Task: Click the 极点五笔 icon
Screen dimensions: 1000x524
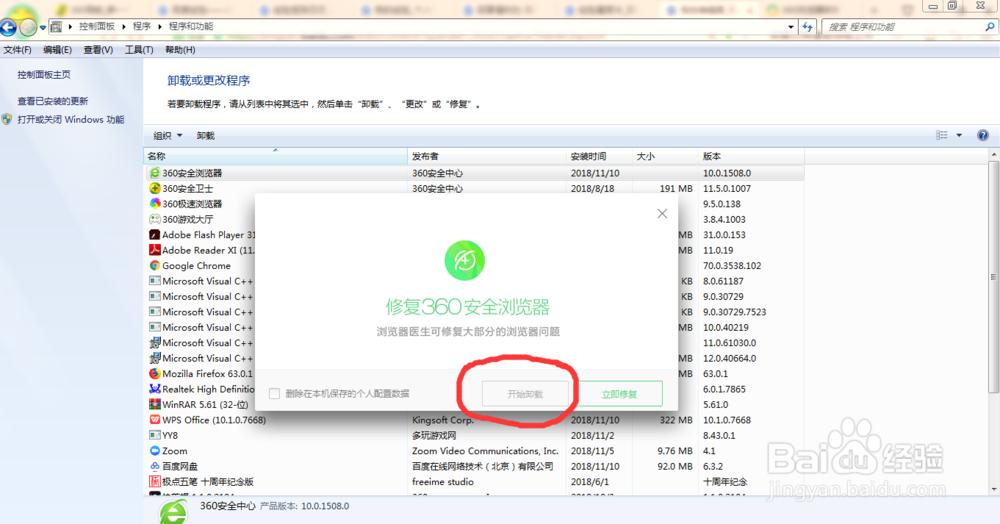Action: pos(154,481)
